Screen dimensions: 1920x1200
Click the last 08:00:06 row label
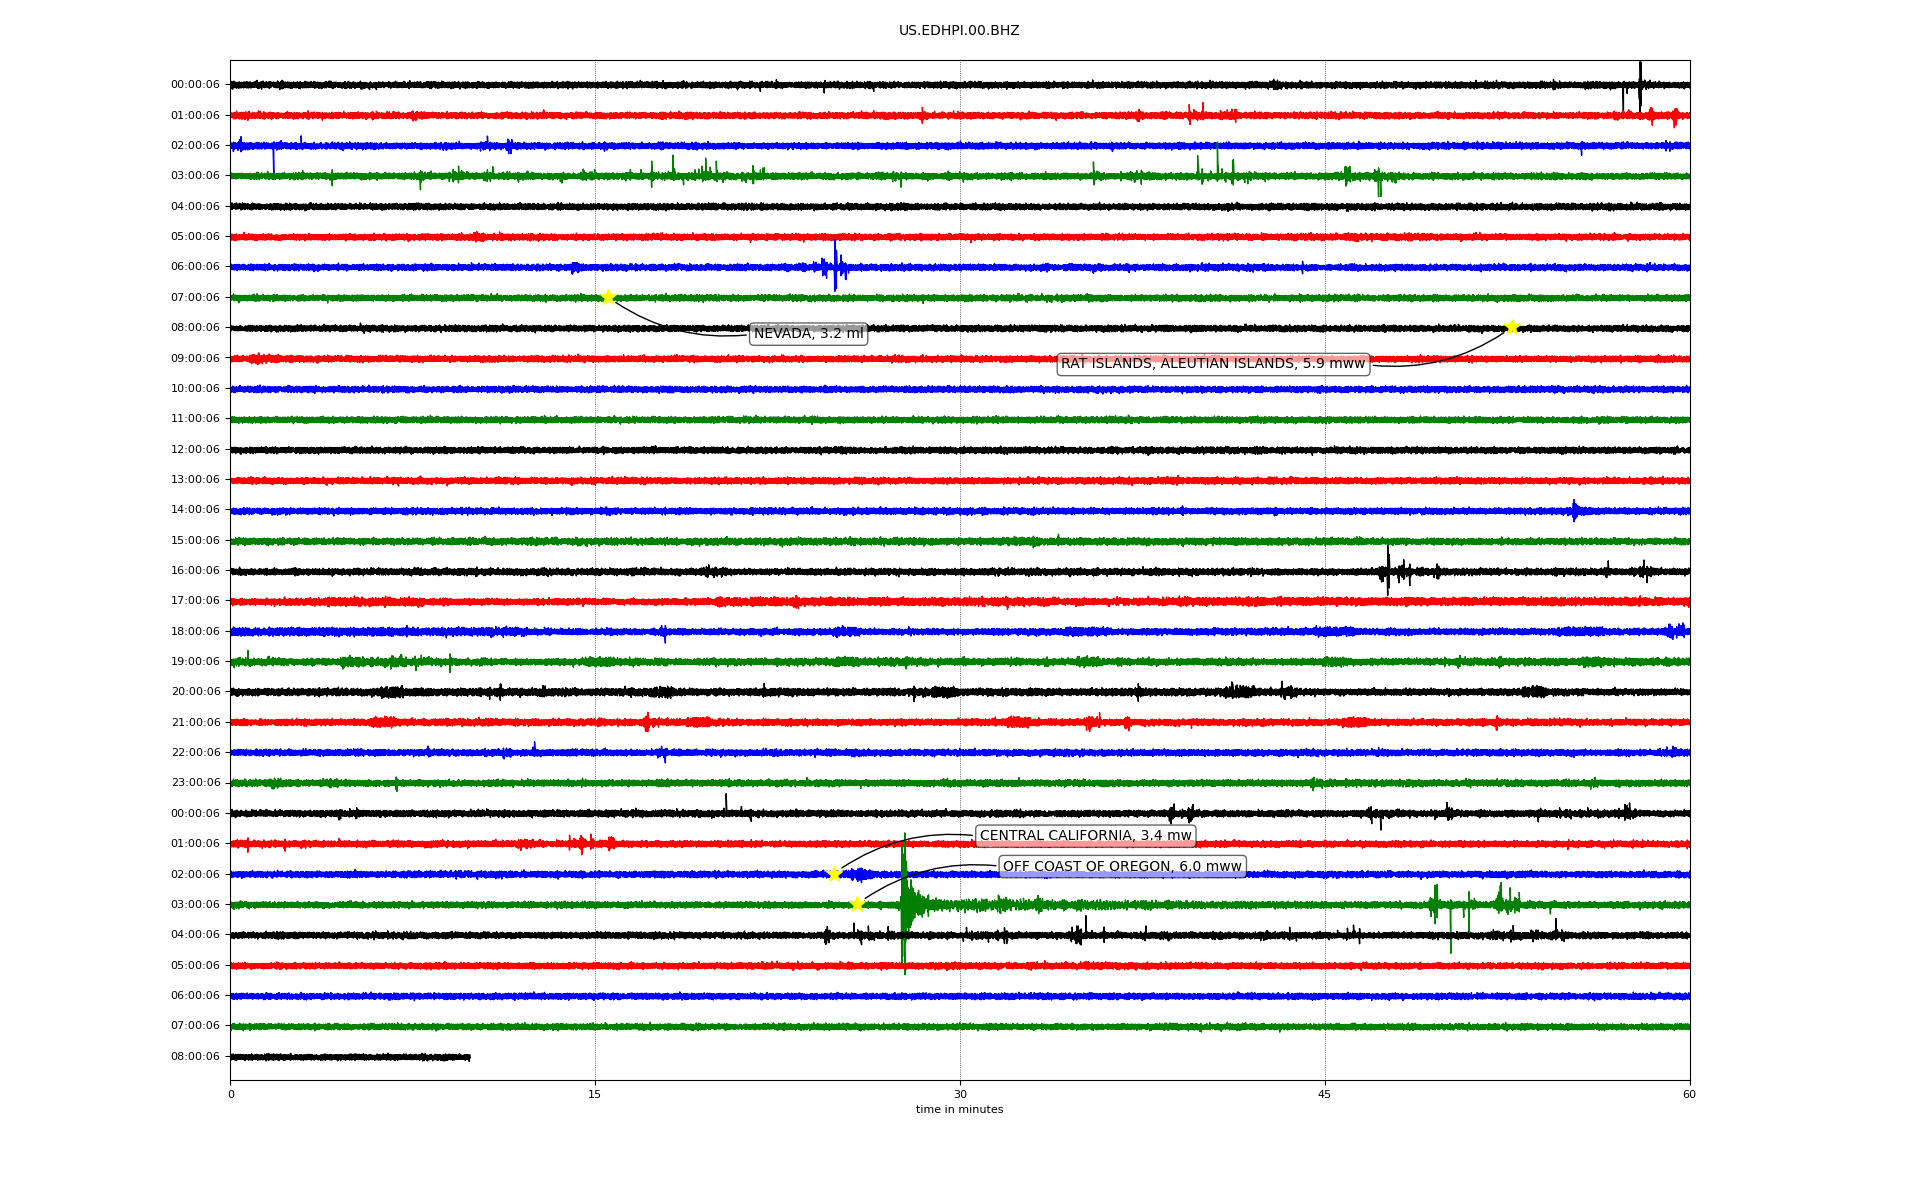[195, 1056]
